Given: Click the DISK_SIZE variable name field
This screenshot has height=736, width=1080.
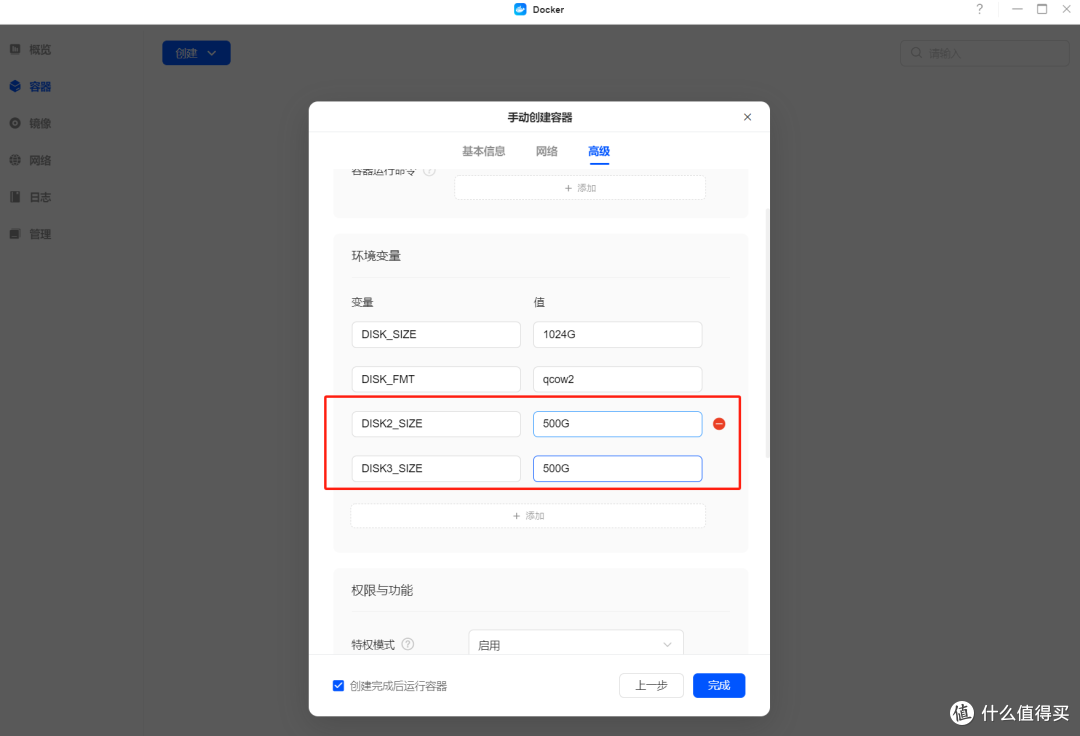Looking at the screenshot, I should click(x=436, y=335).
